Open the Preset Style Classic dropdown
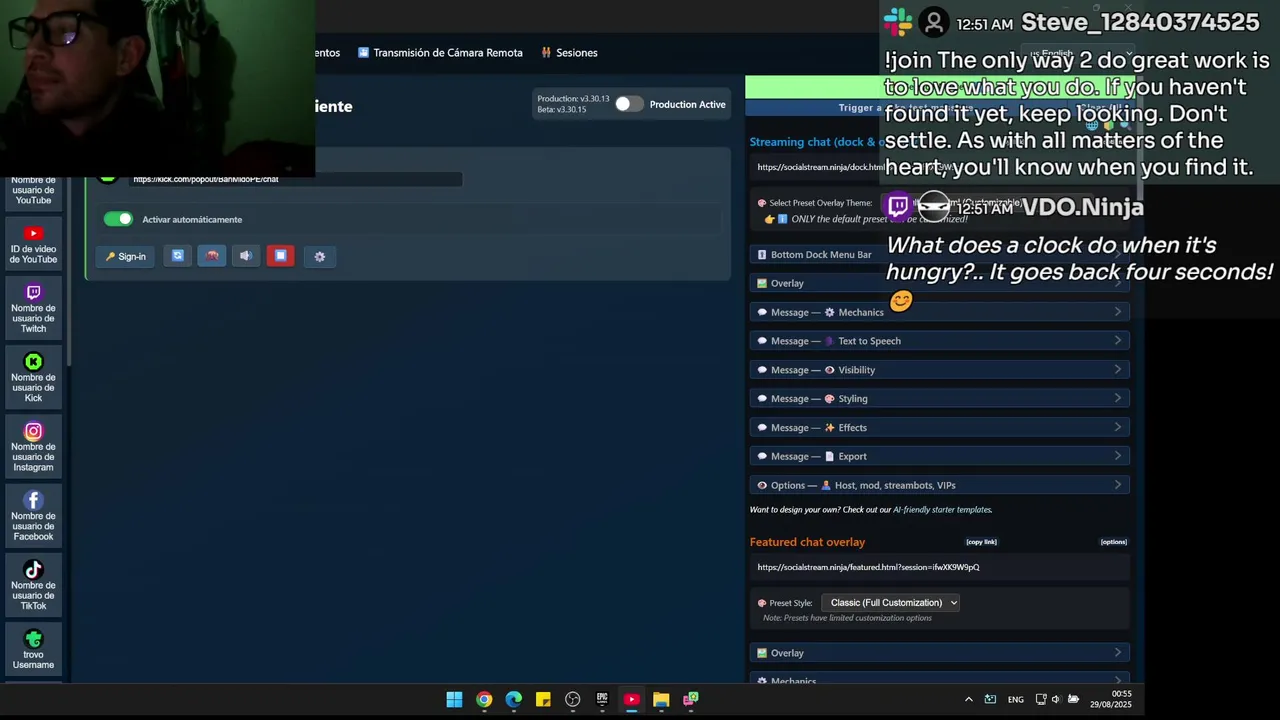The image size is (1280, 720). (x=890, y=602)
